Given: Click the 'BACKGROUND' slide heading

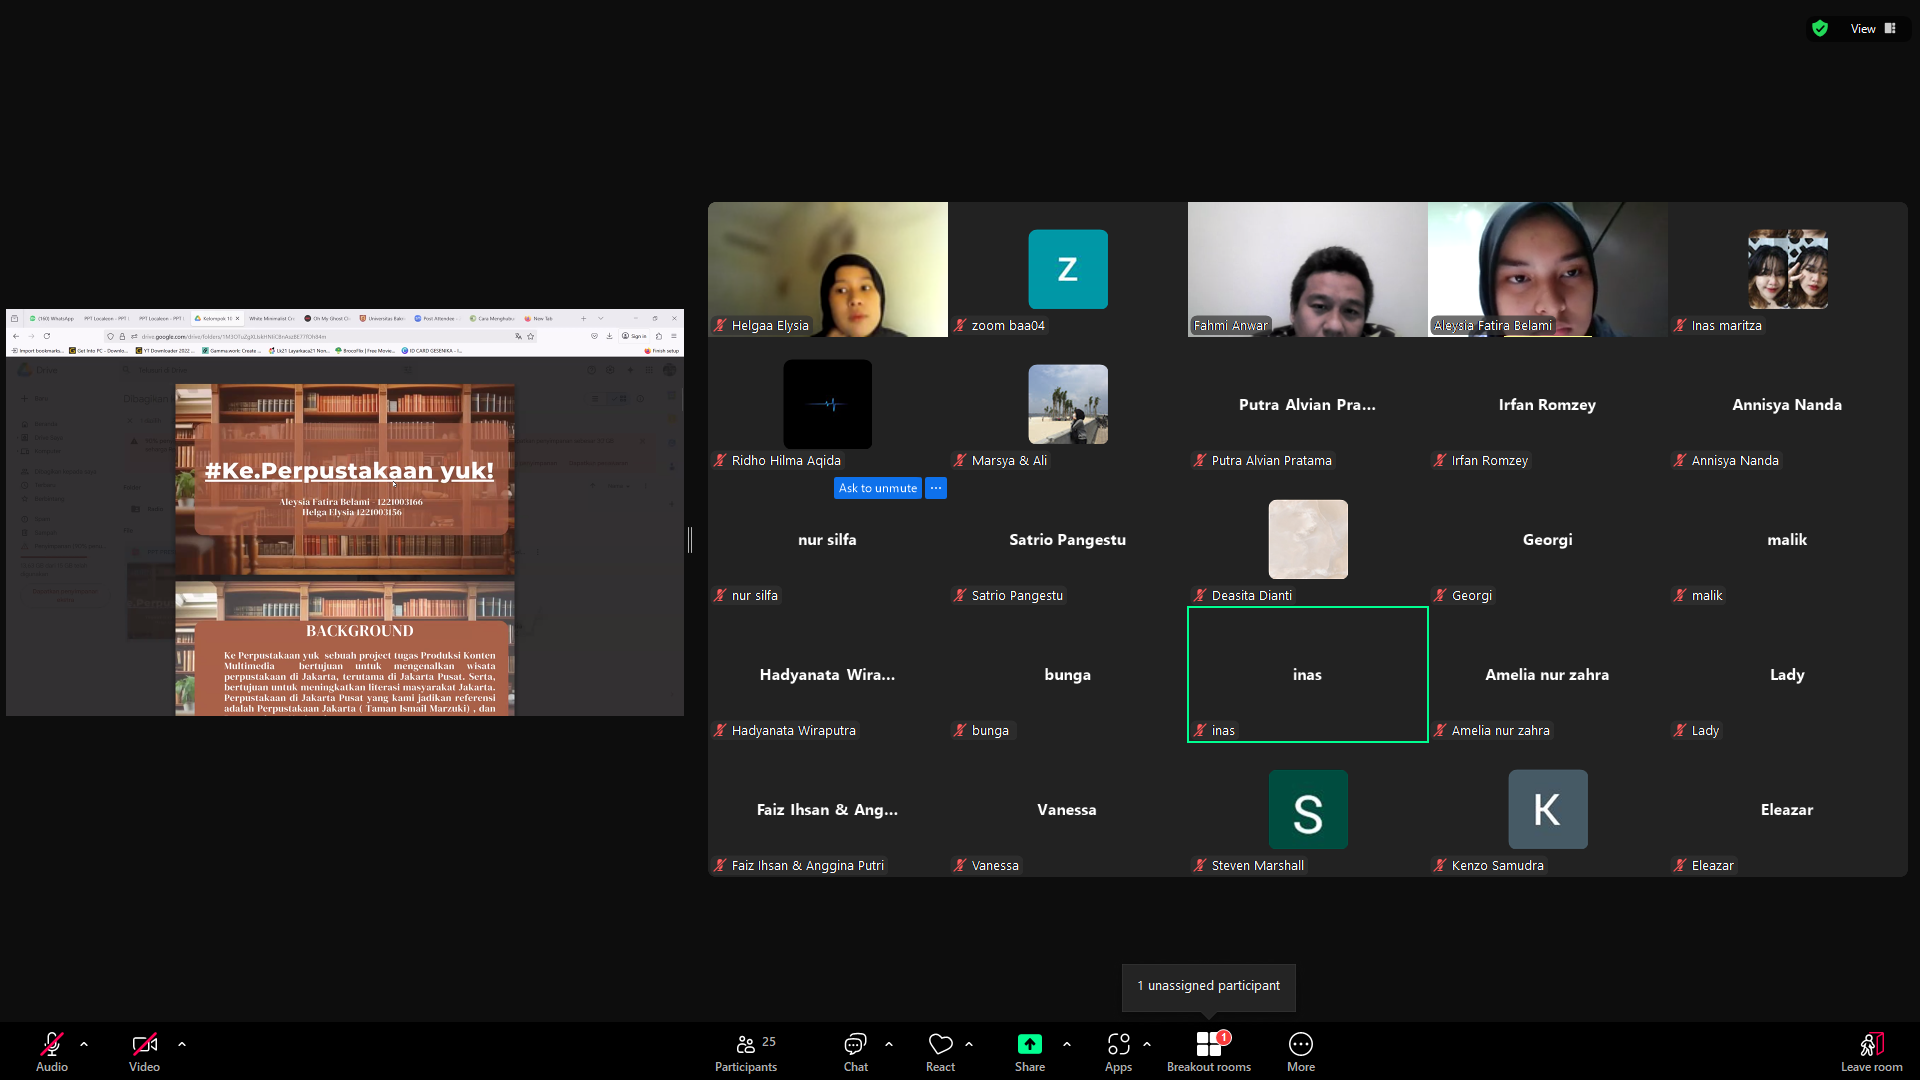Looking at the screenshot, I should tap(359, 631).
